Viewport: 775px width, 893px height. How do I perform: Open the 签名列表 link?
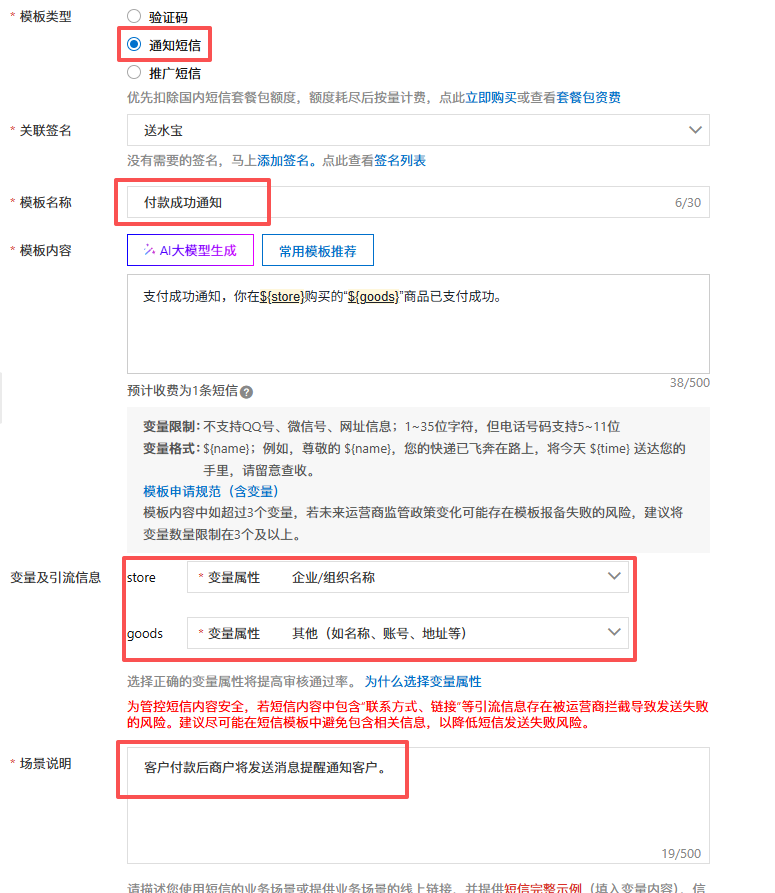click(x=400, y=160)
